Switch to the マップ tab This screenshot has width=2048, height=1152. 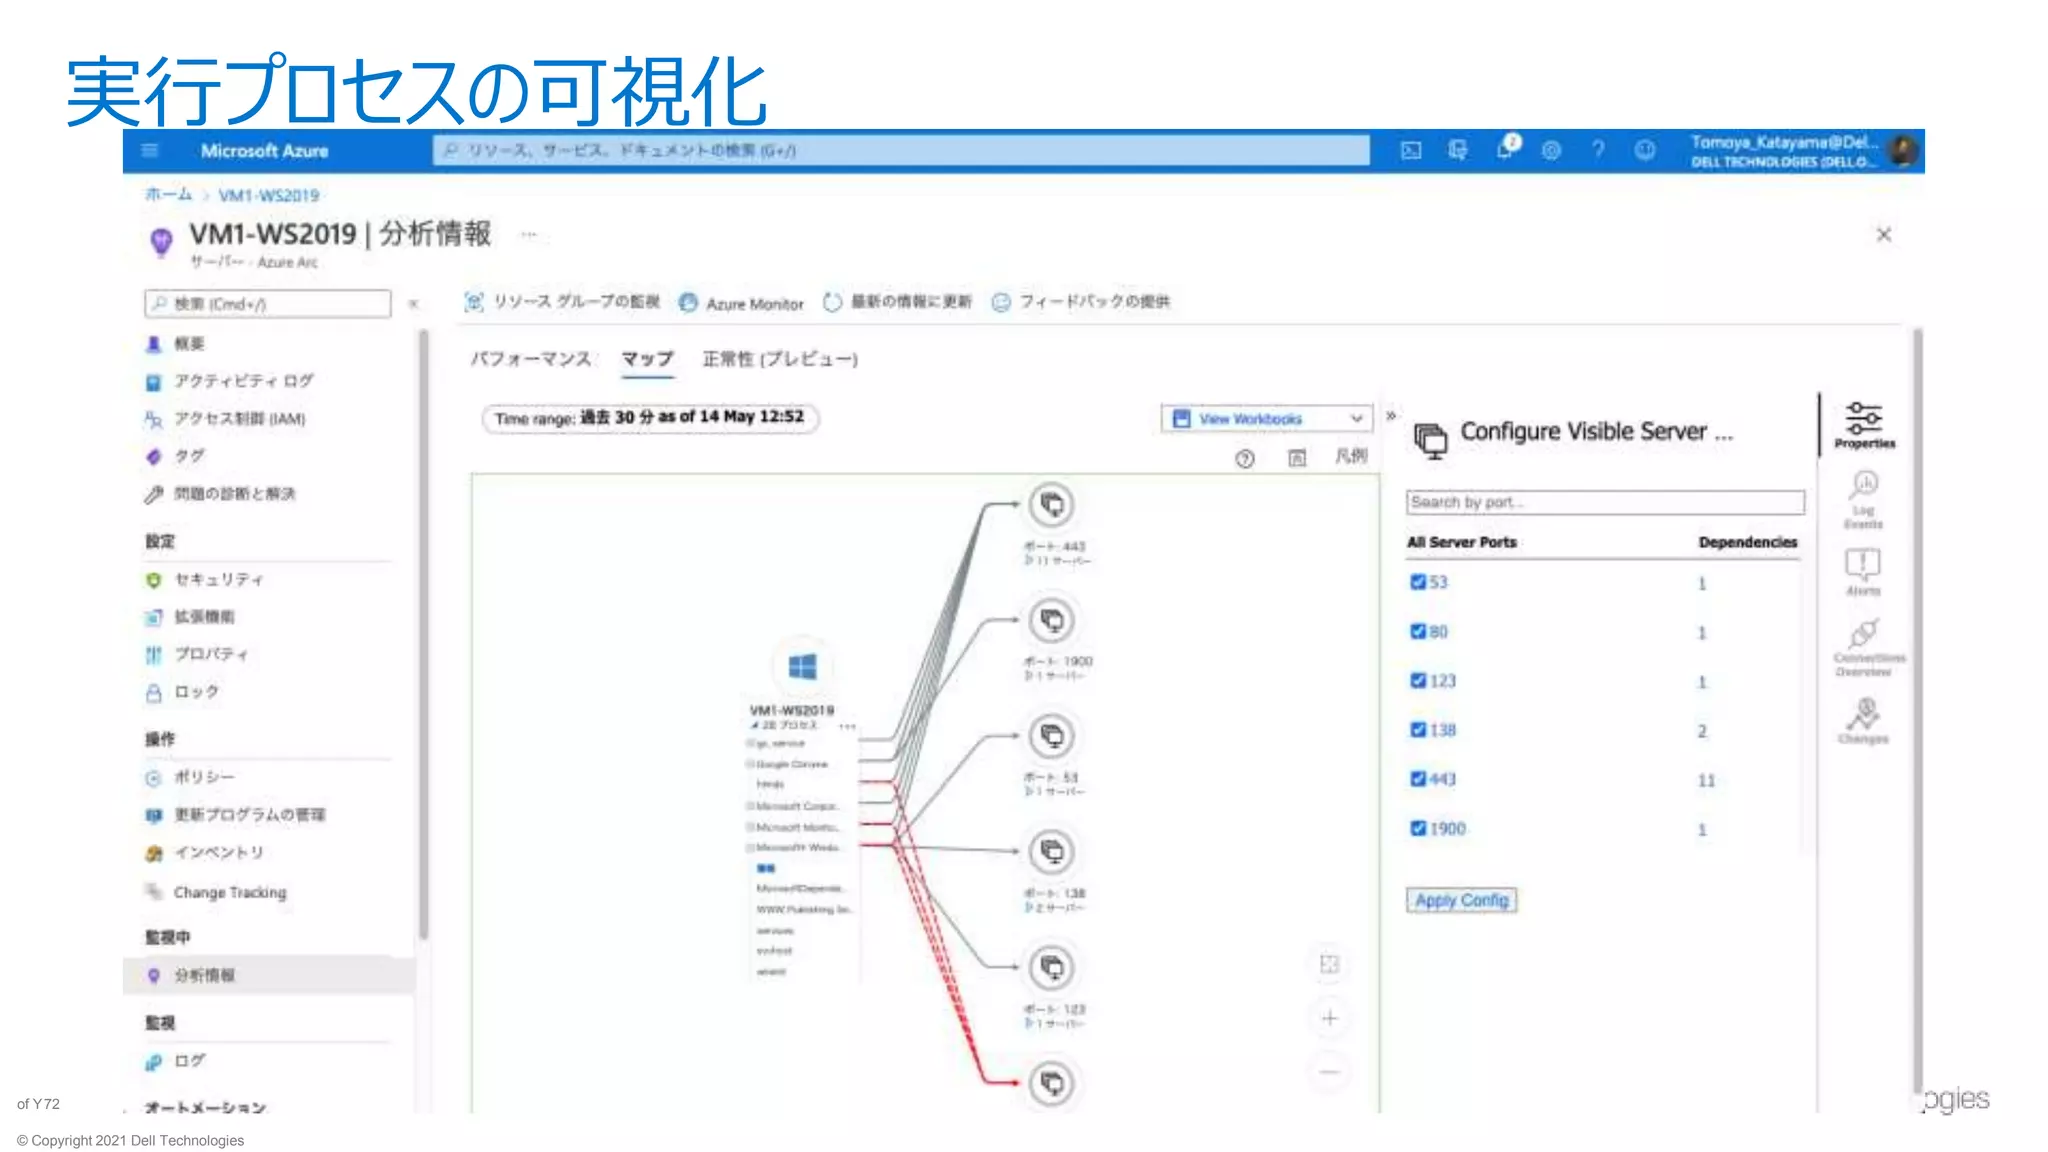point(647,359)
